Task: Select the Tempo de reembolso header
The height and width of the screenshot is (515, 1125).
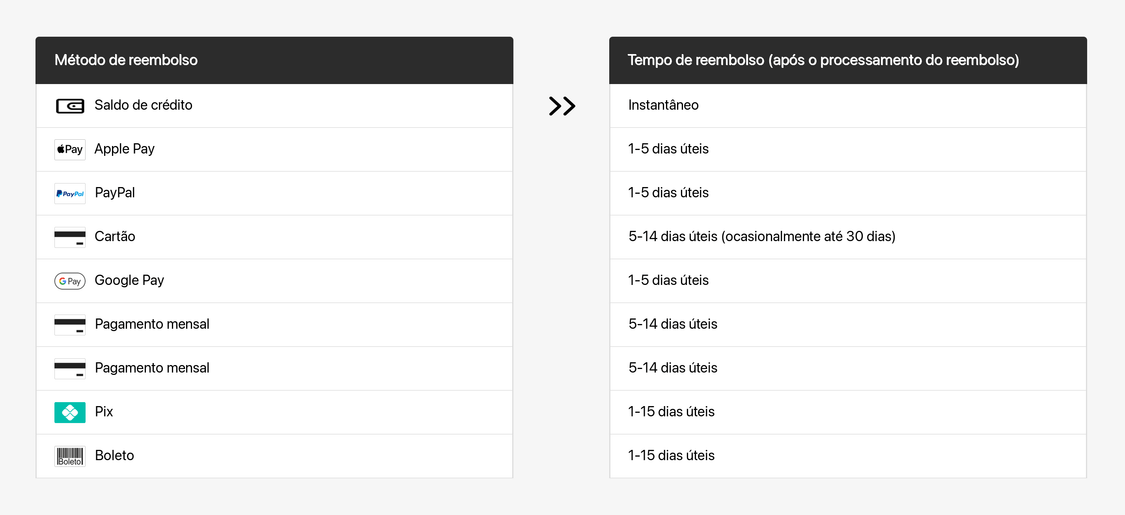Action: click(848, 60)
